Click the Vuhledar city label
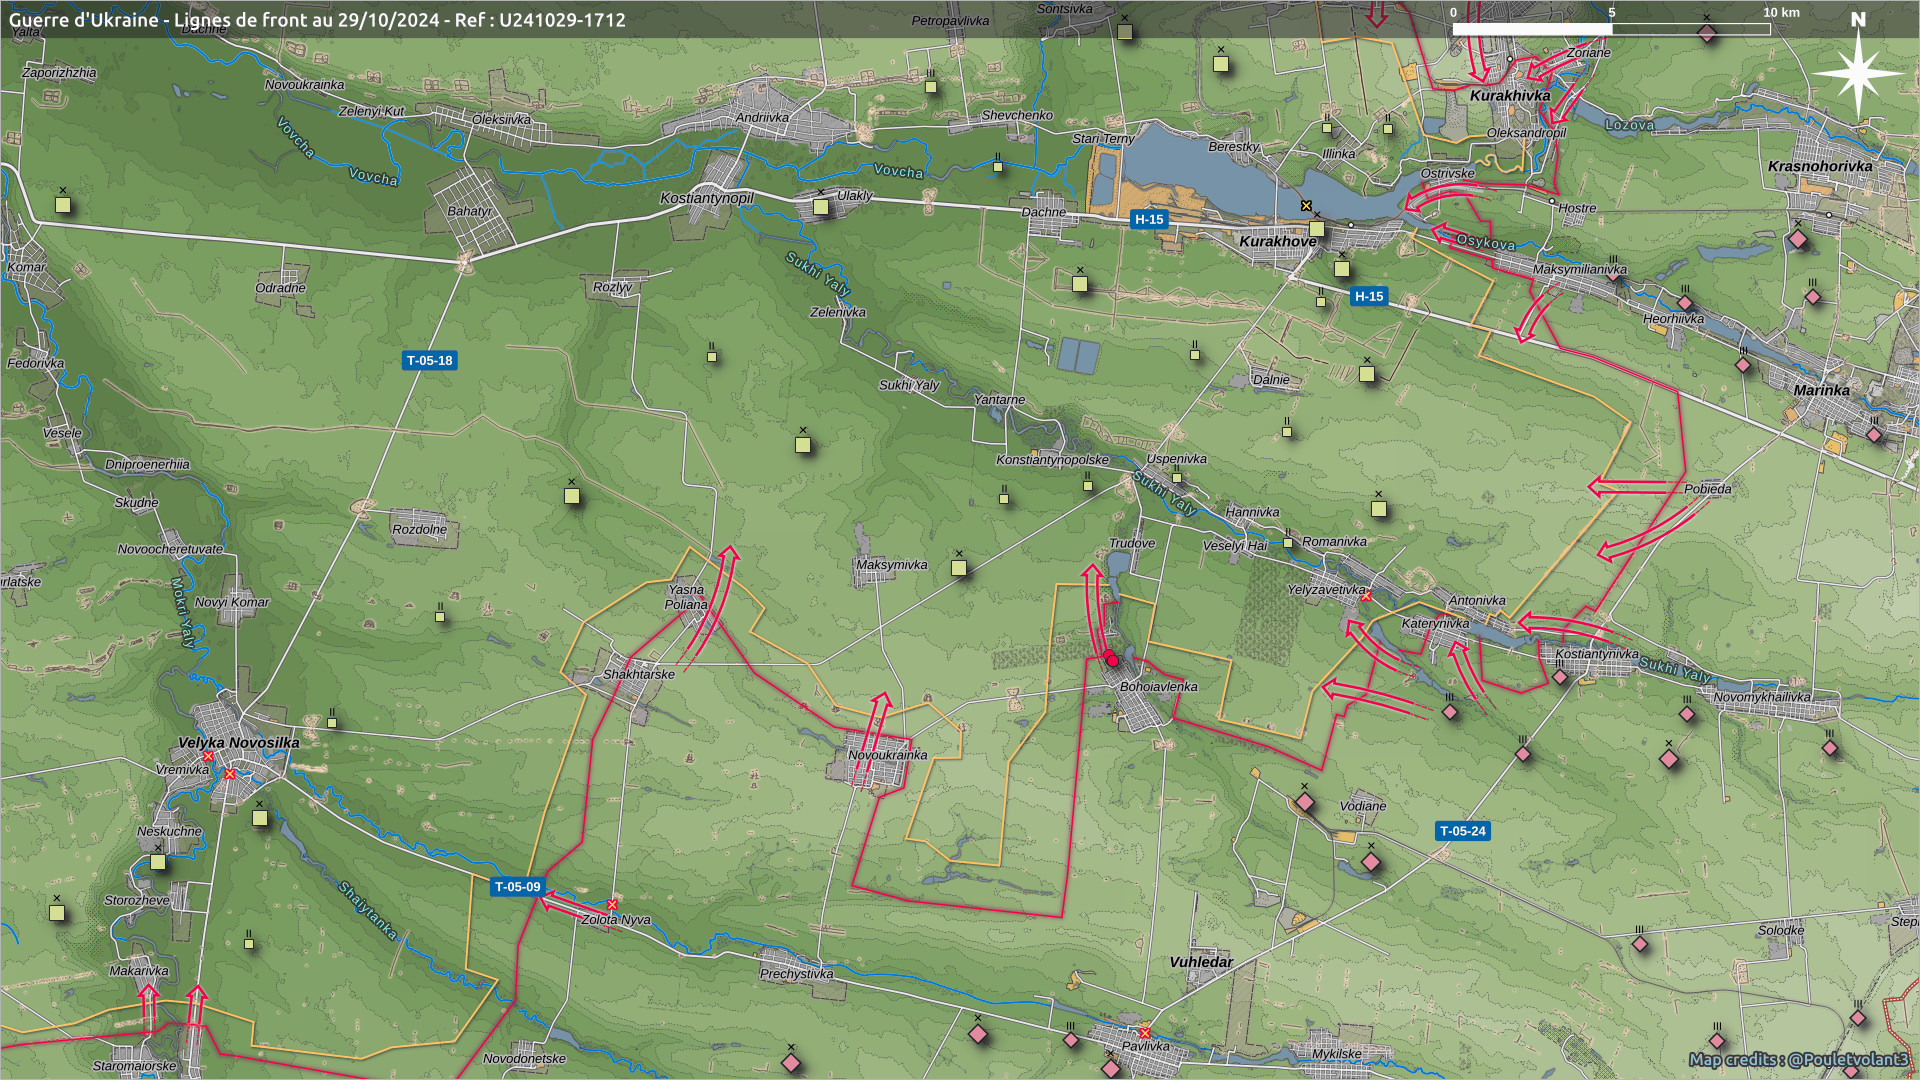This screenshot has height=1080, width=1920. [1201, 962]
